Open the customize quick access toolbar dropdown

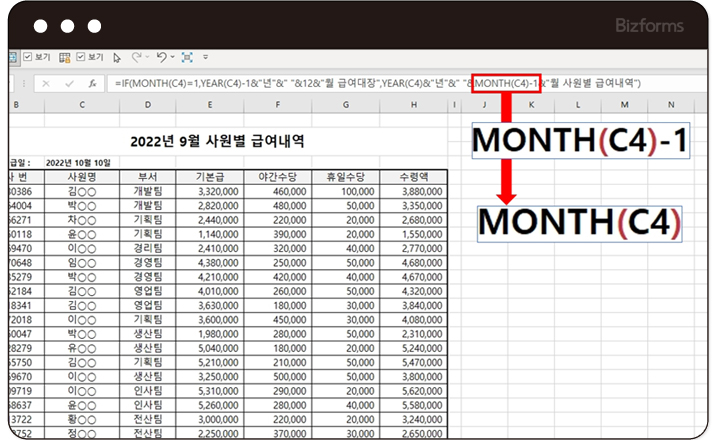(207, 58)
